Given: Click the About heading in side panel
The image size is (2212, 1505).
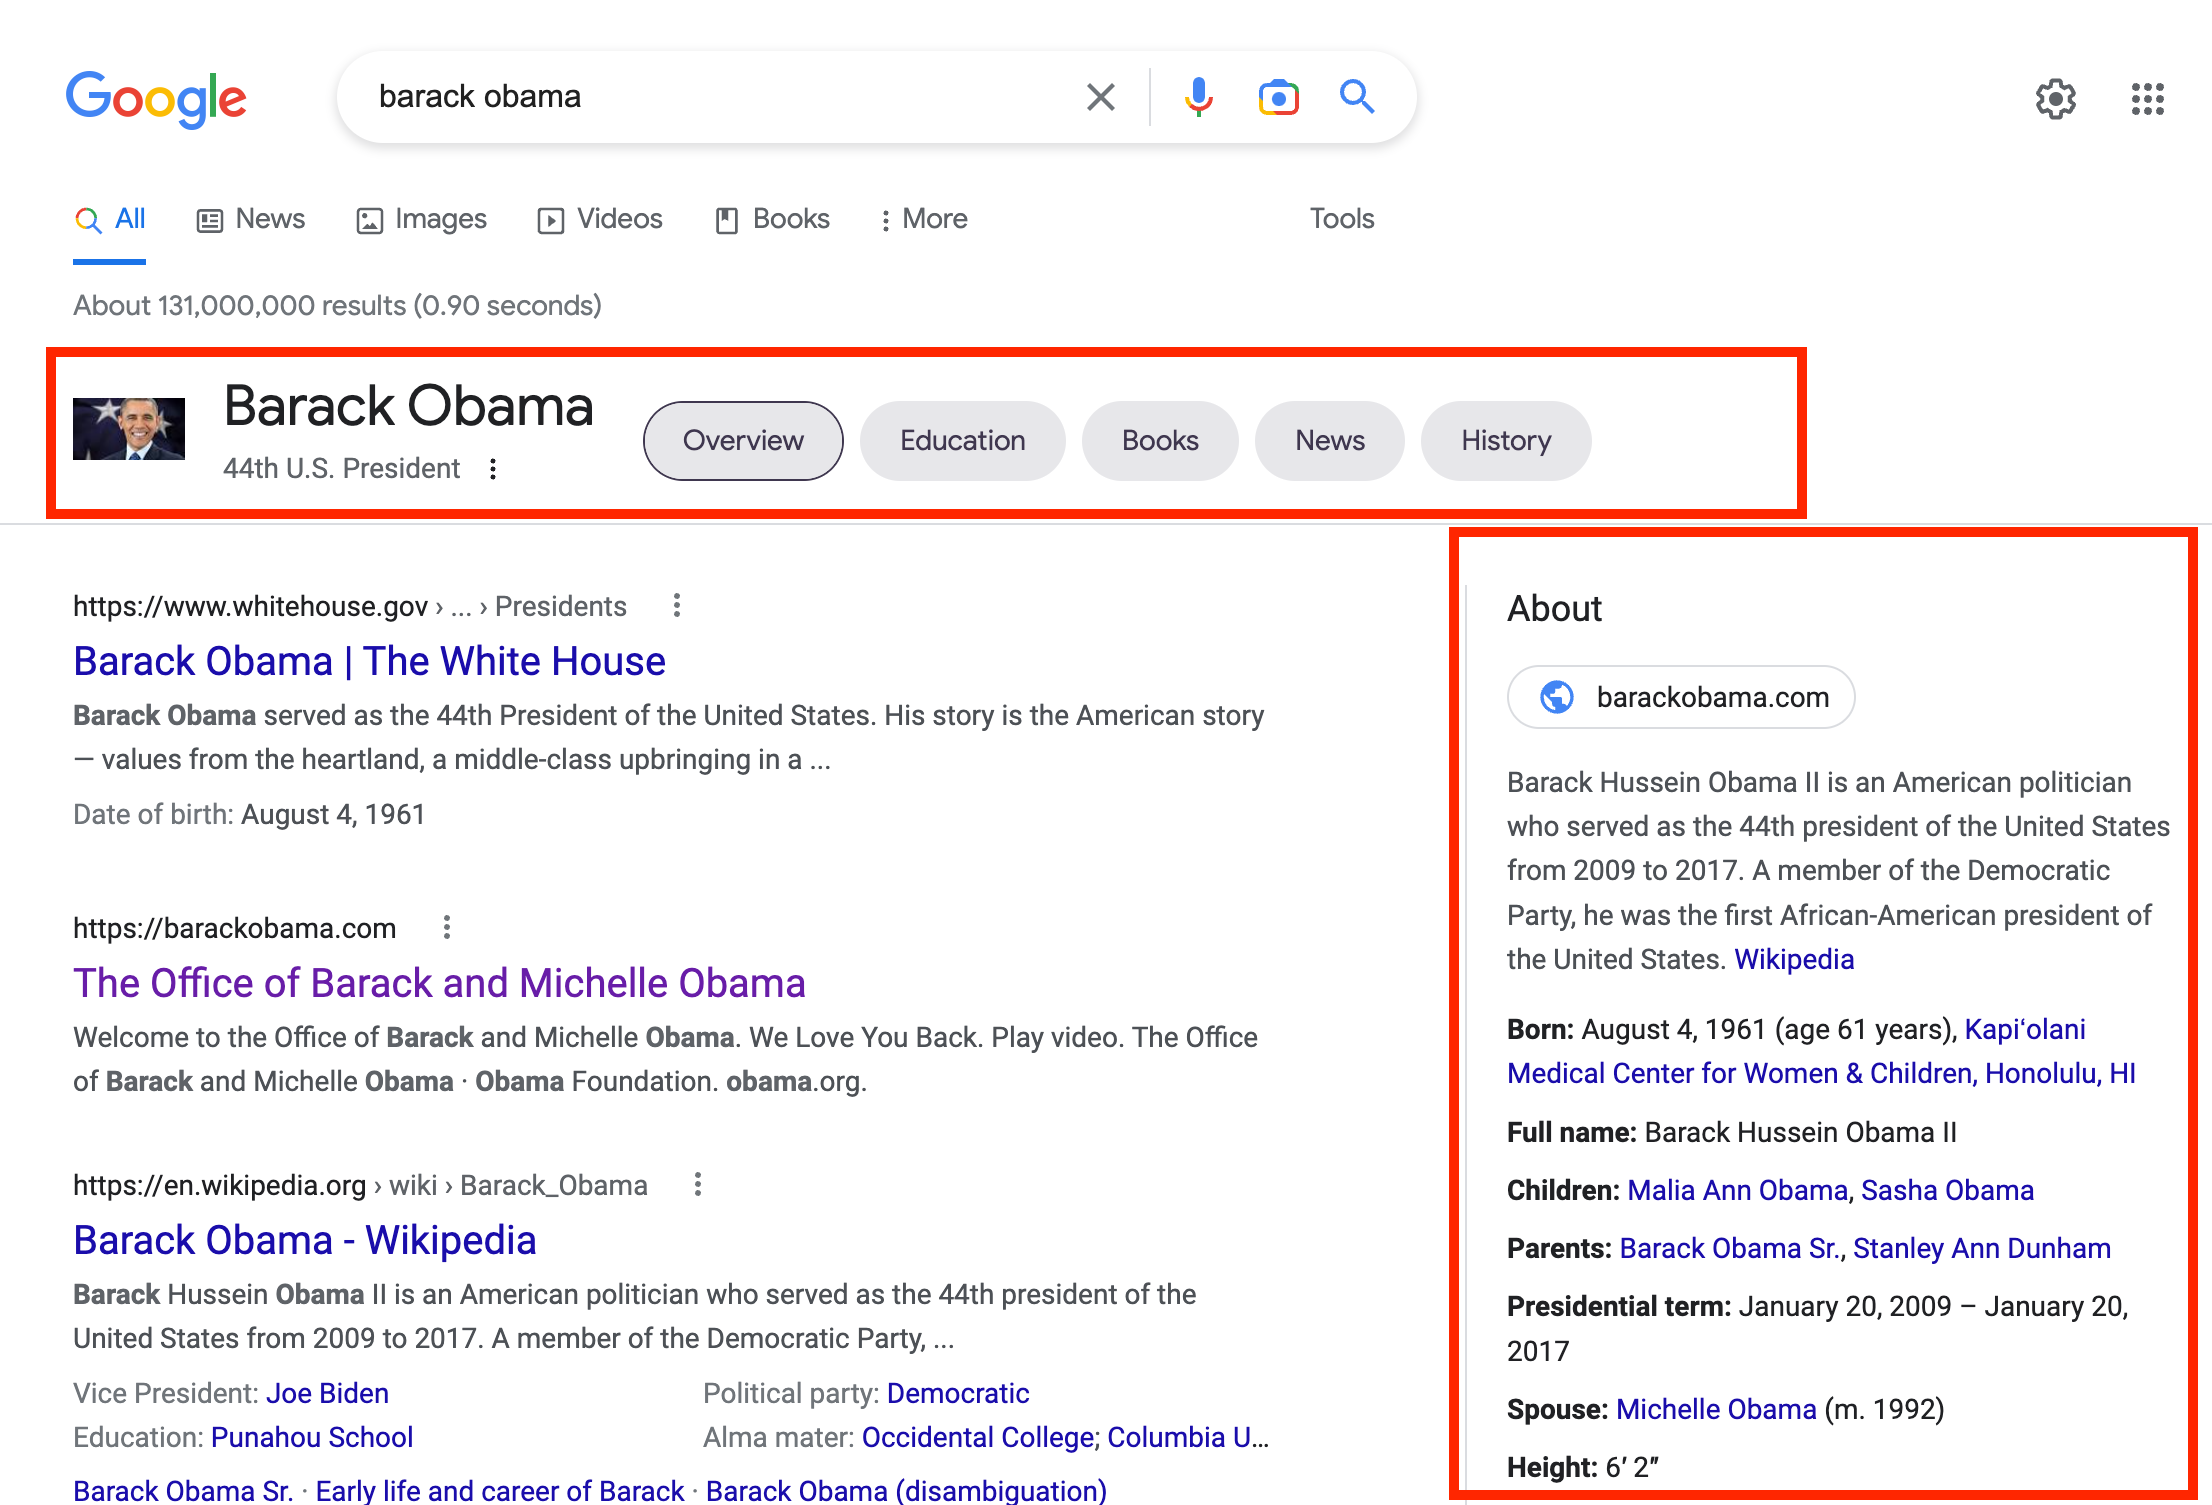Looking at the screenshot, I should [x=1554, y=608].
